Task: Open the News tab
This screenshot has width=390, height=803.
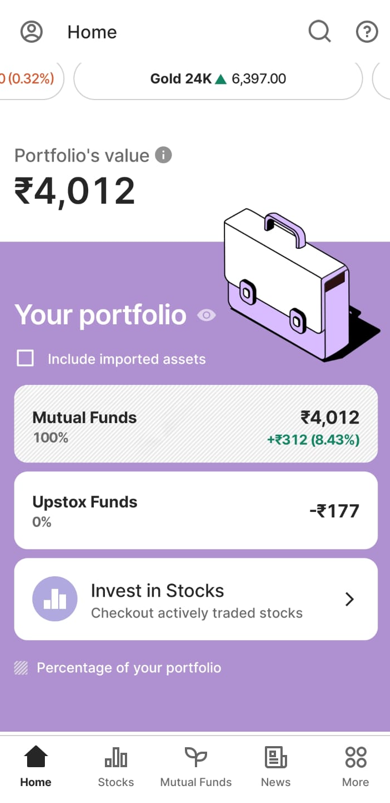Action: tap(275, 767)
